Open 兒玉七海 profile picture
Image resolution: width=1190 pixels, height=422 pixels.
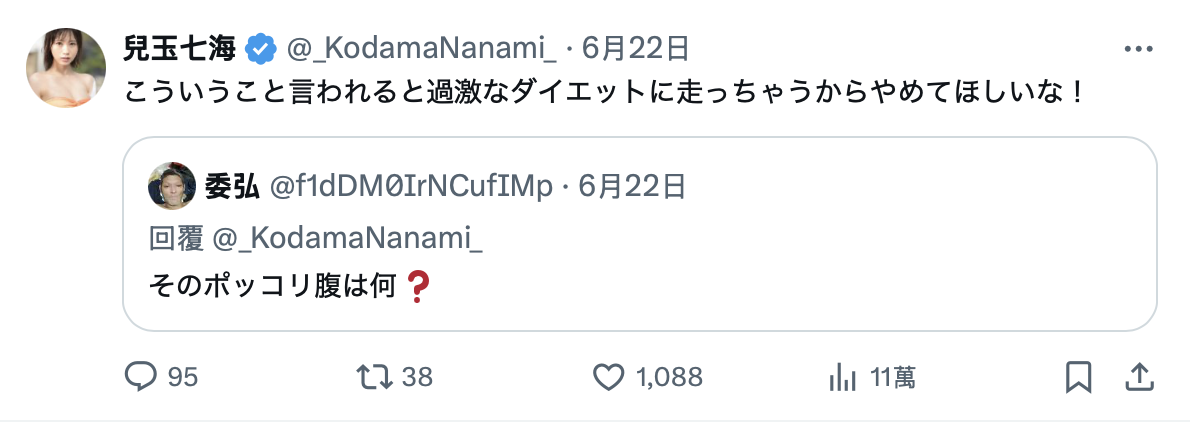pos(66,68)
